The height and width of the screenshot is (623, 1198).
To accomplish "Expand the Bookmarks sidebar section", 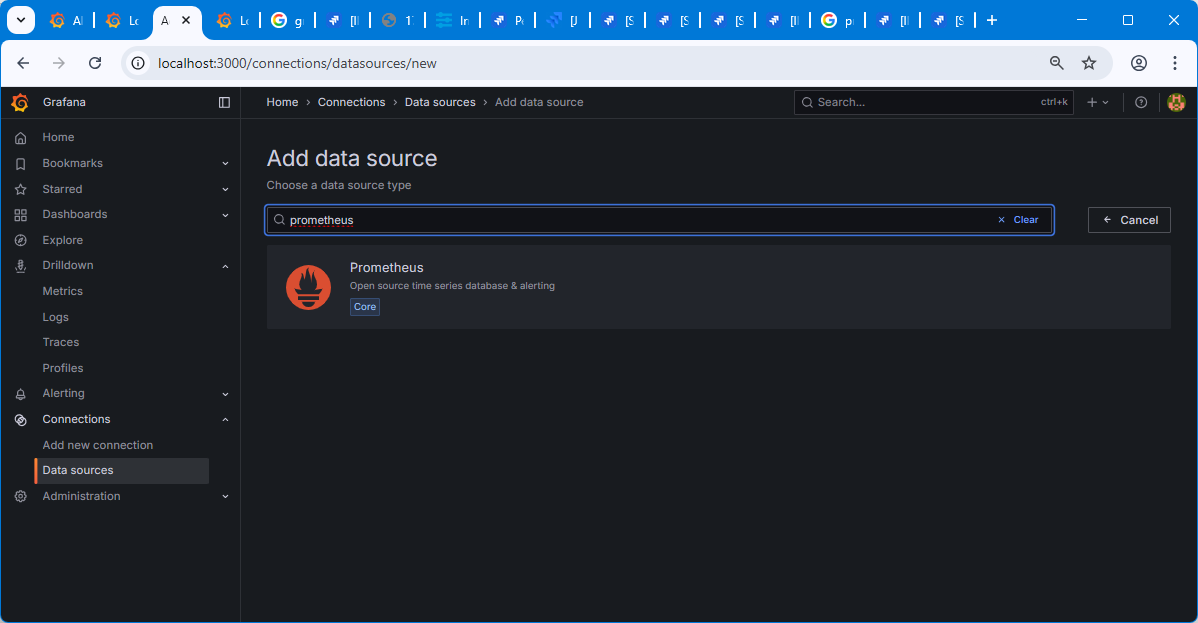I will pos(225,163).
